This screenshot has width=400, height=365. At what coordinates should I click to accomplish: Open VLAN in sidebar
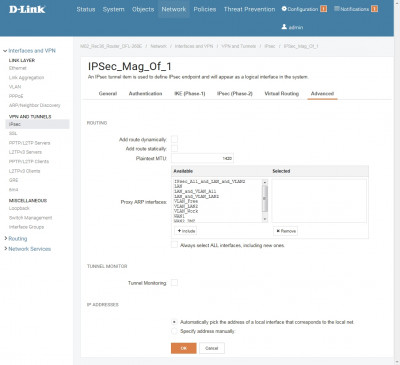click(x=15, y=87)
